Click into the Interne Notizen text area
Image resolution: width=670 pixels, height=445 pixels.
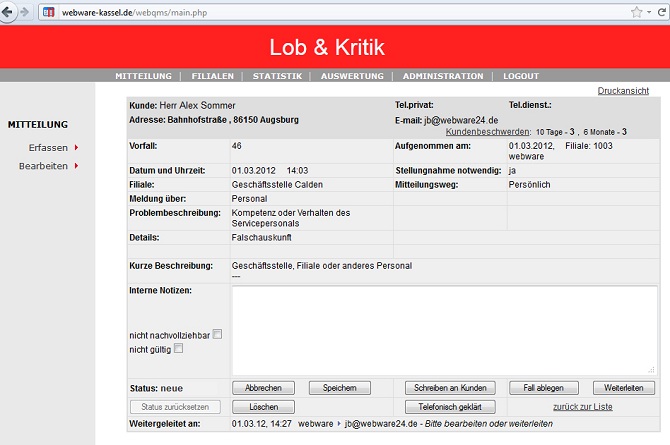[444, 330]
